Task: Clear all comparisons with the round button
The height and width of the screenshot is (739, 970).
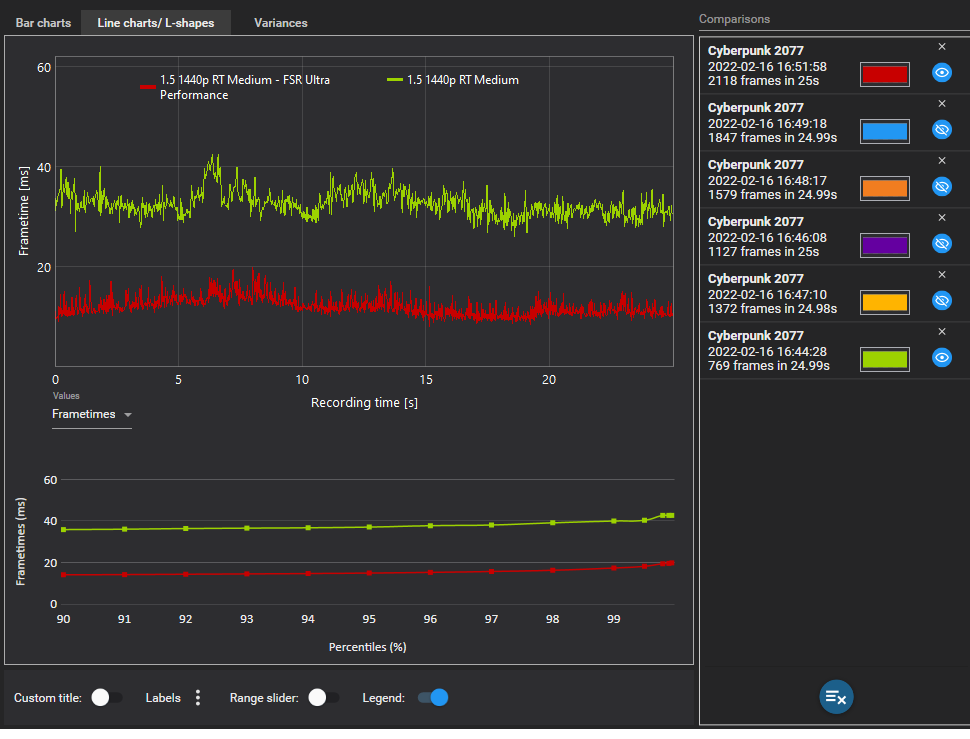Action: (x=836, y=697)
